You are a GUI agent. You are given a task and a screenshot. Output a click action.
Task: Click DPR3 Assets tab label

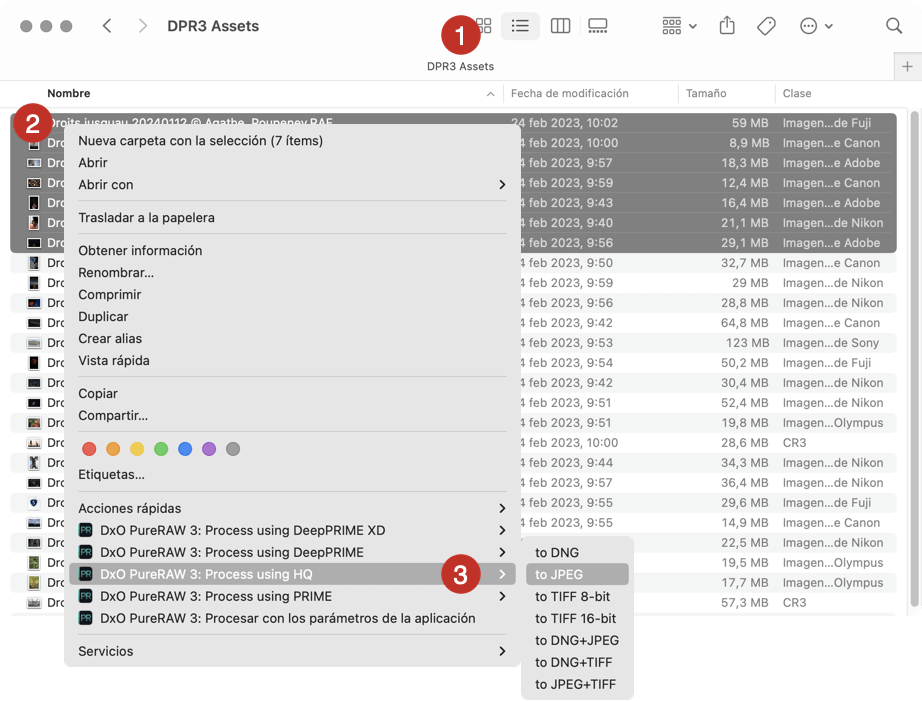point(460,66)
